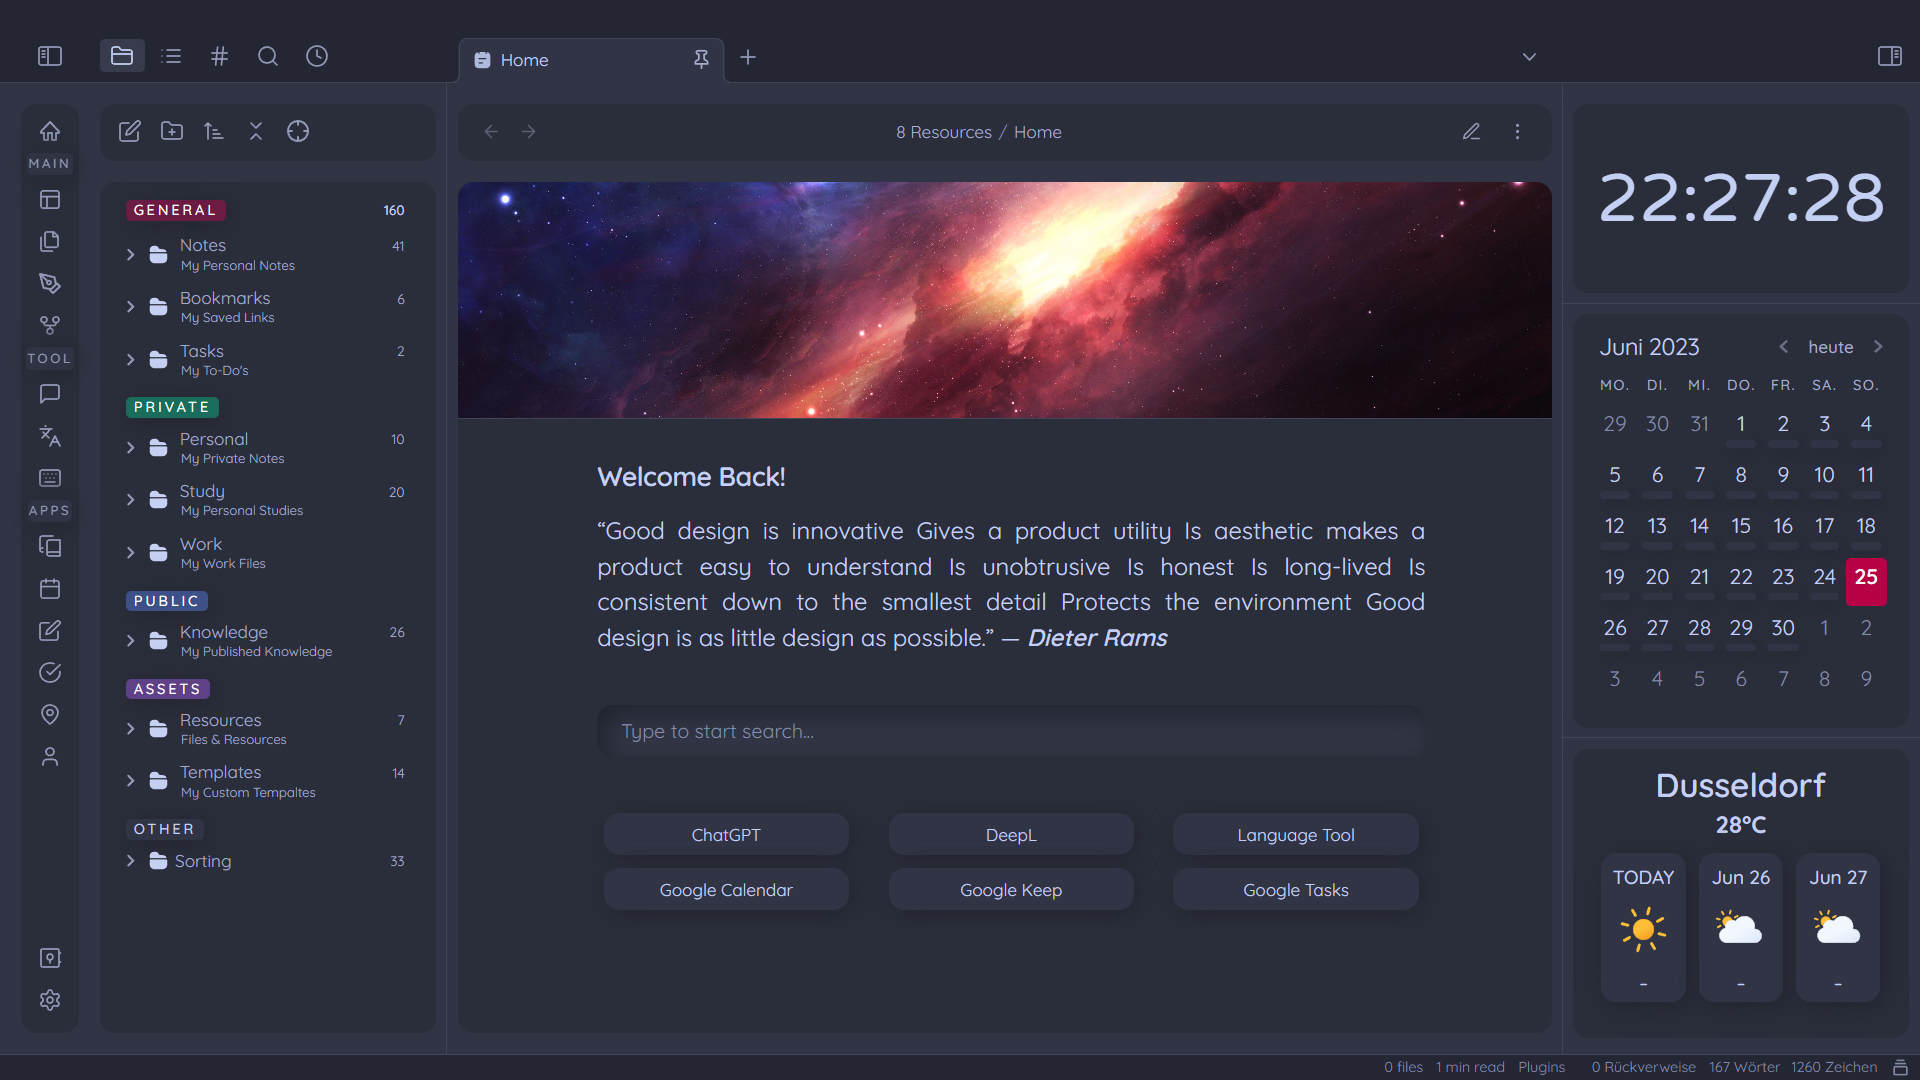Screen dimensions: 1920x1080
Task: Open Google Calendar from the quick links
Action: [726, 889]
